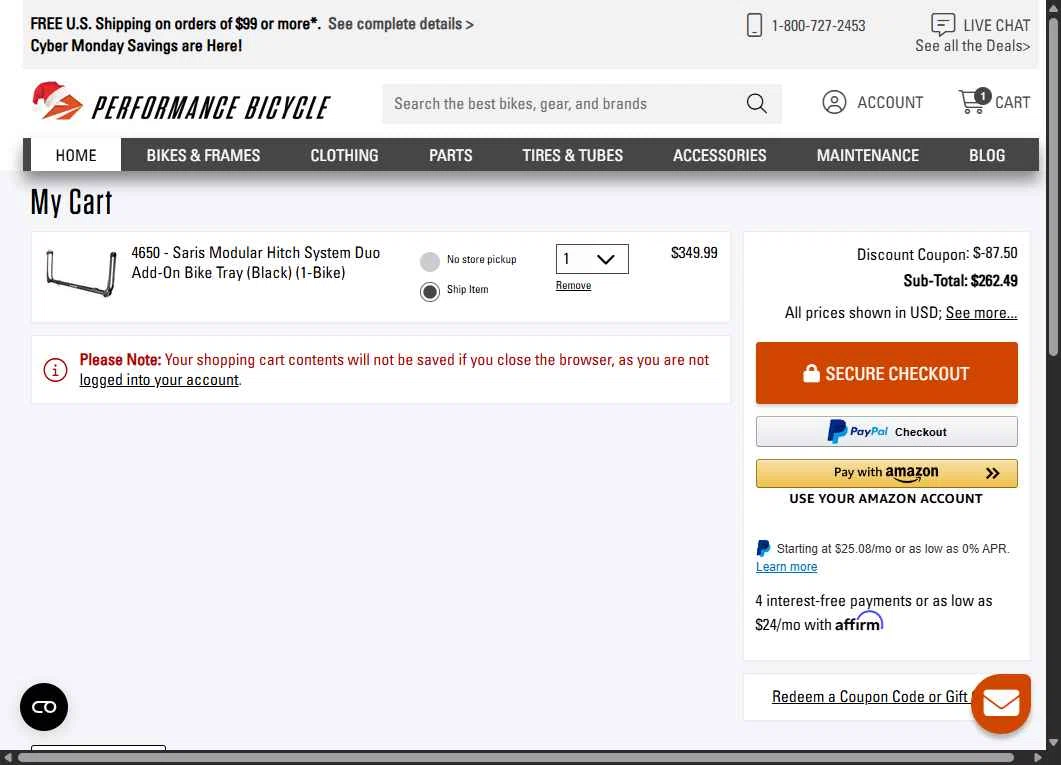
Task: Open Tires & Tubes menu
Action: click(x=572, y=155)
